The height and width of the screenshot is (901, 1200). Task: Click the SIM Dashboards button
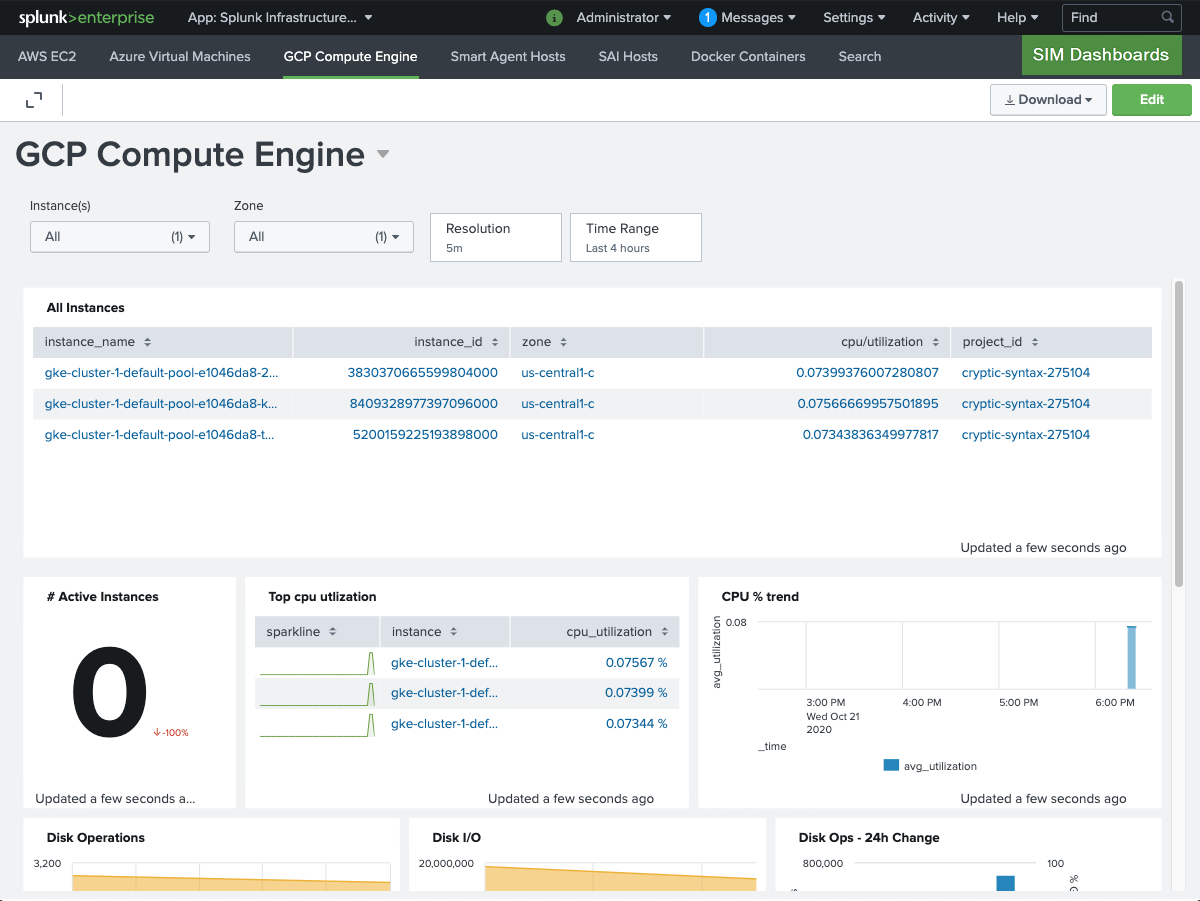coord(1101,55)
